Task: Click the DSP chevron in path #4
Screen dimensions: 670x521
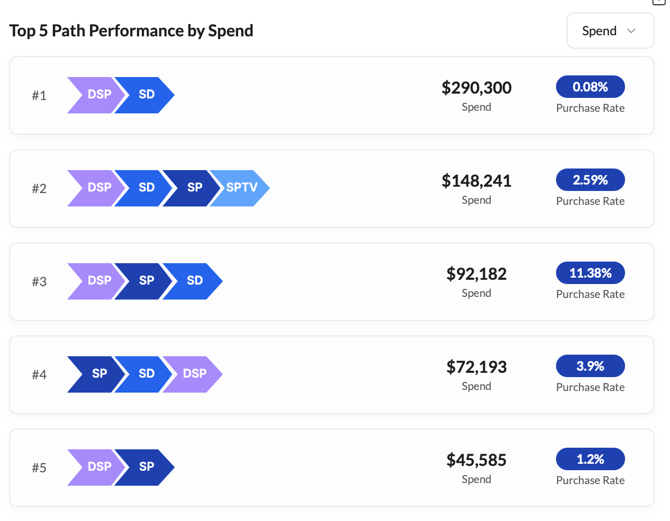Action: 194,374
